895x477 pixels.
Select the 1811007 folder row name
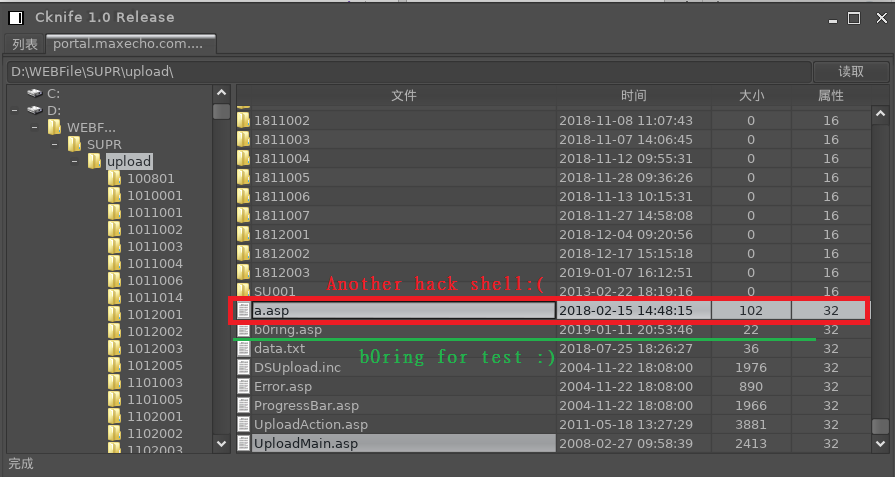pos(281,216)
